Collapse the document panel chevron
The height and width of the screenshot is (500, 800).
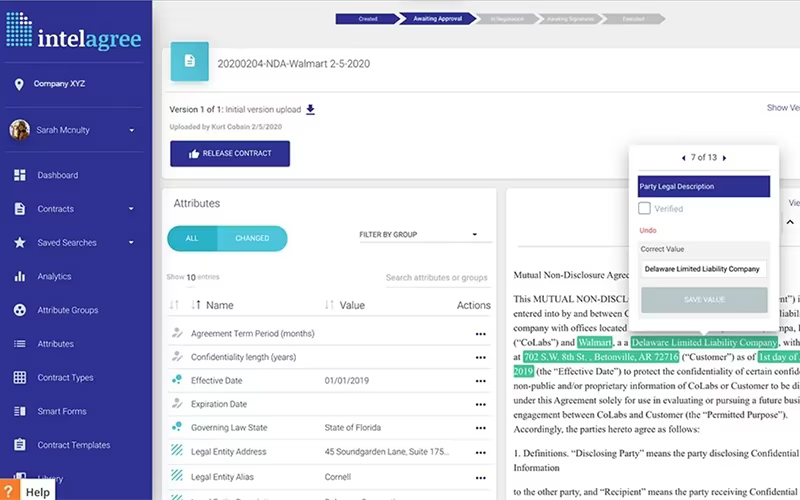click(790, 222)
